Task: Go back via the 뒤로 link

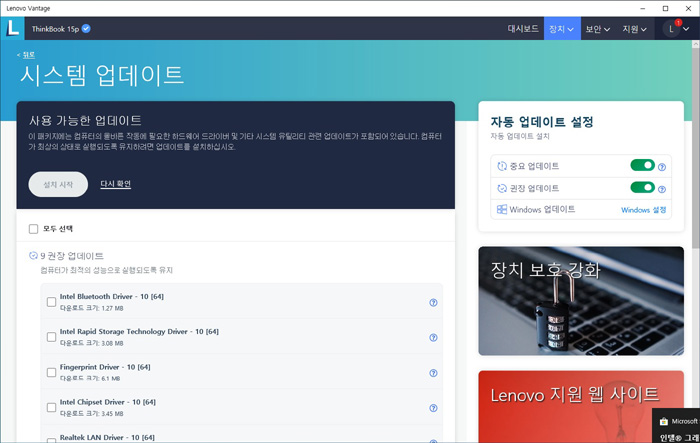Action: pyautogui.click(x=29, y=55)
